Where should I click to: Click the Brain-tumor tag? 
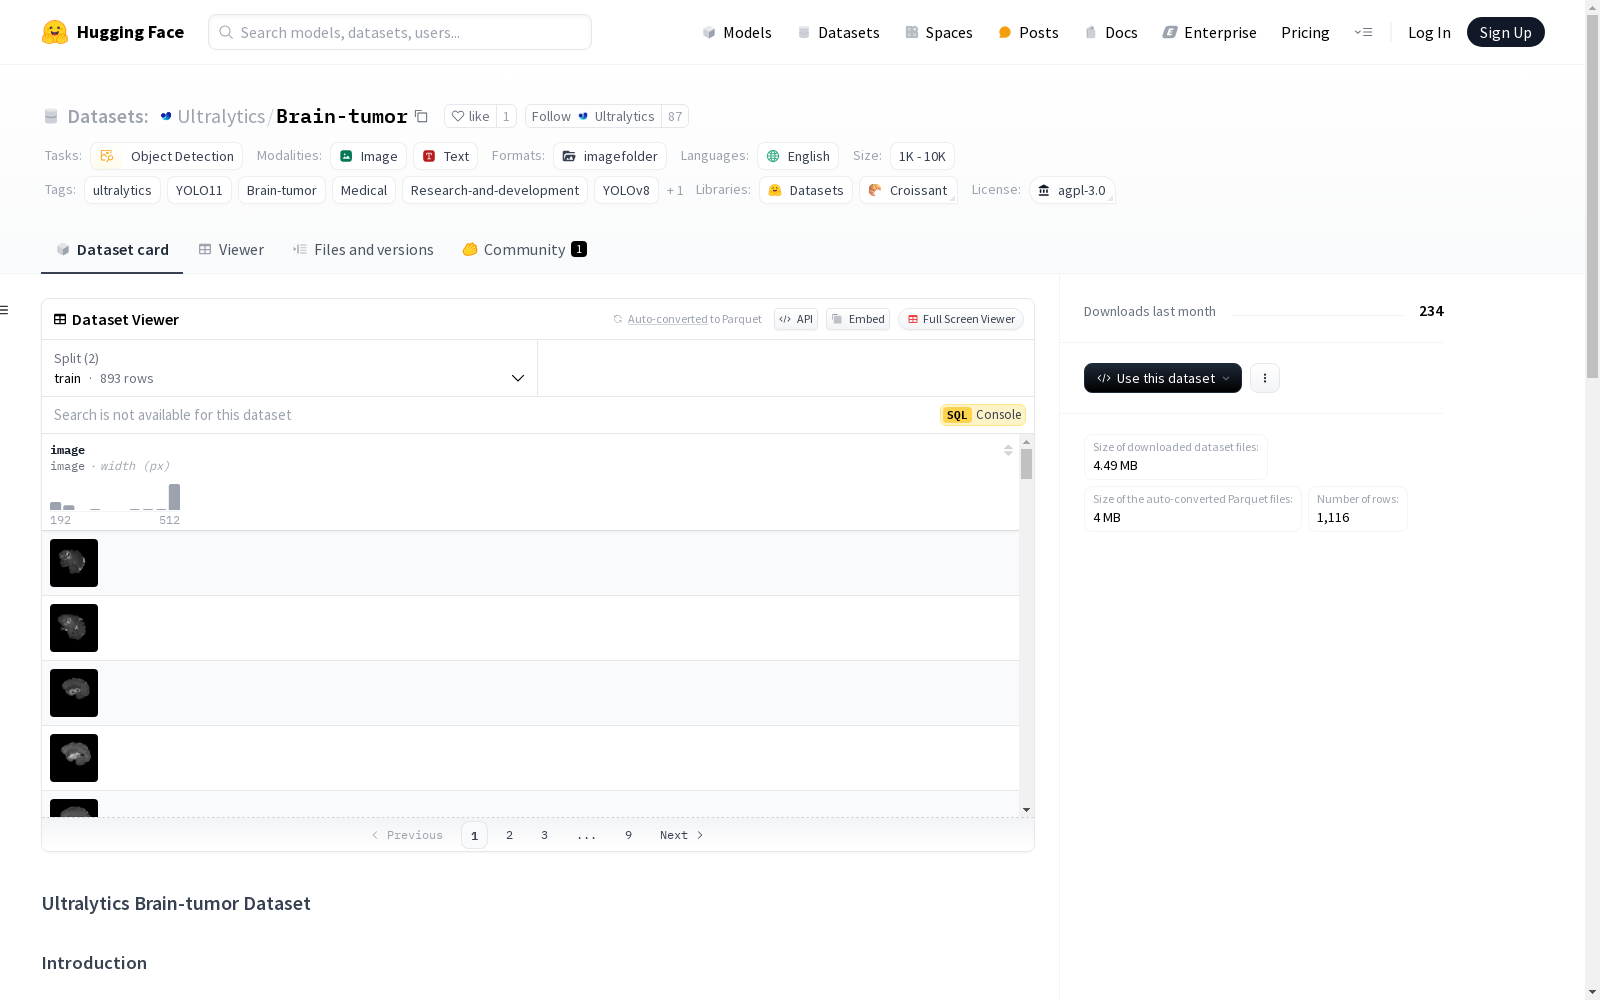click(282, 190)
